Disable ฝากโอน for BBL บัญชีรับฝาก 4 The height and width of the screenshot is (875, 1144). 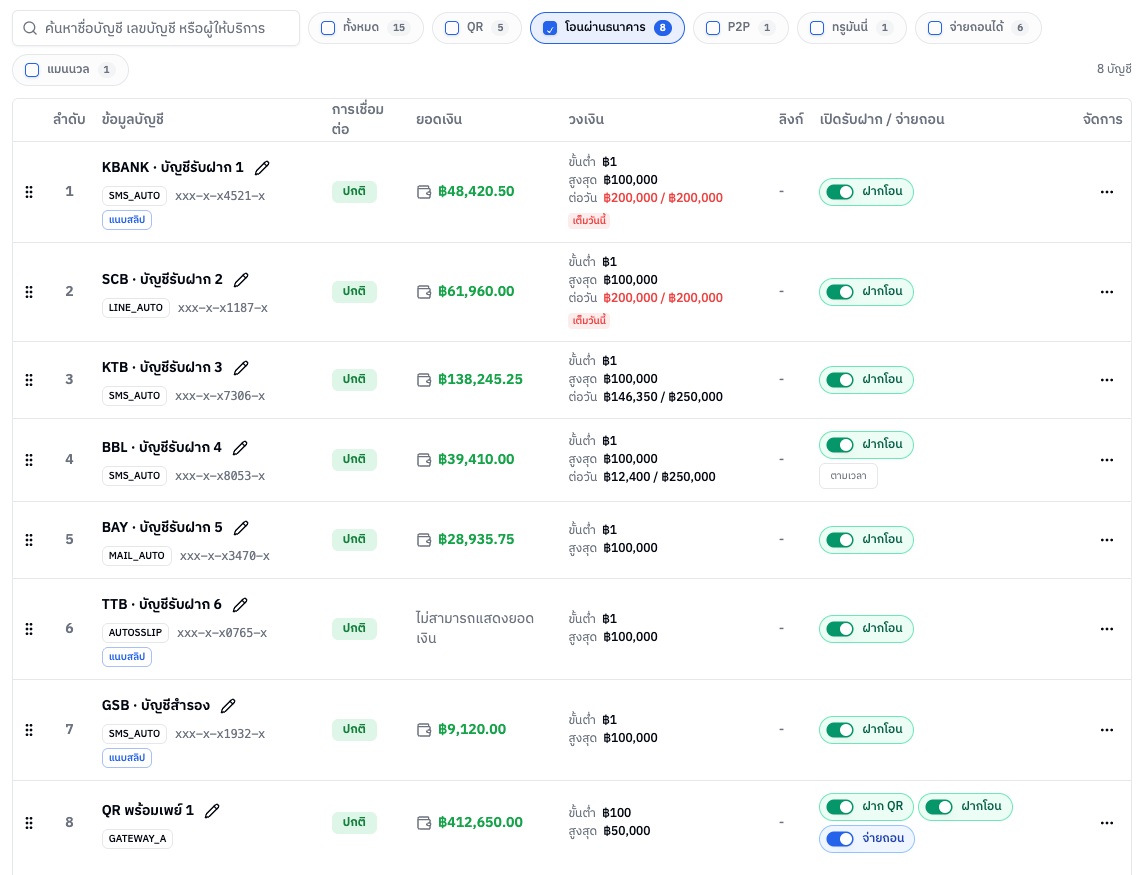point(840,444)
